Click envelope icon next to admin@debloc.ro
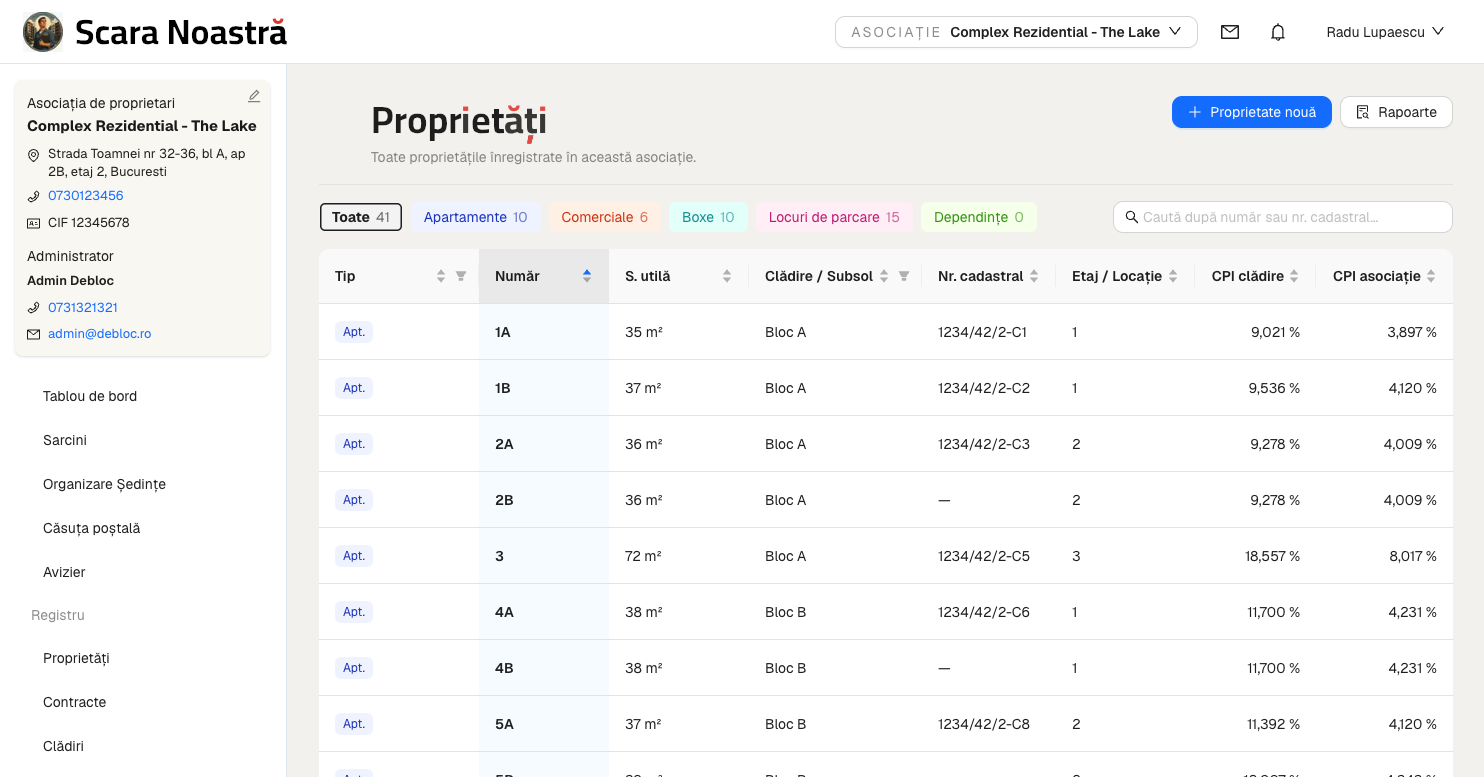Image resolution: width=1484 pixels, height=777 pixels. pyautogui.click(x=33, y=334)
